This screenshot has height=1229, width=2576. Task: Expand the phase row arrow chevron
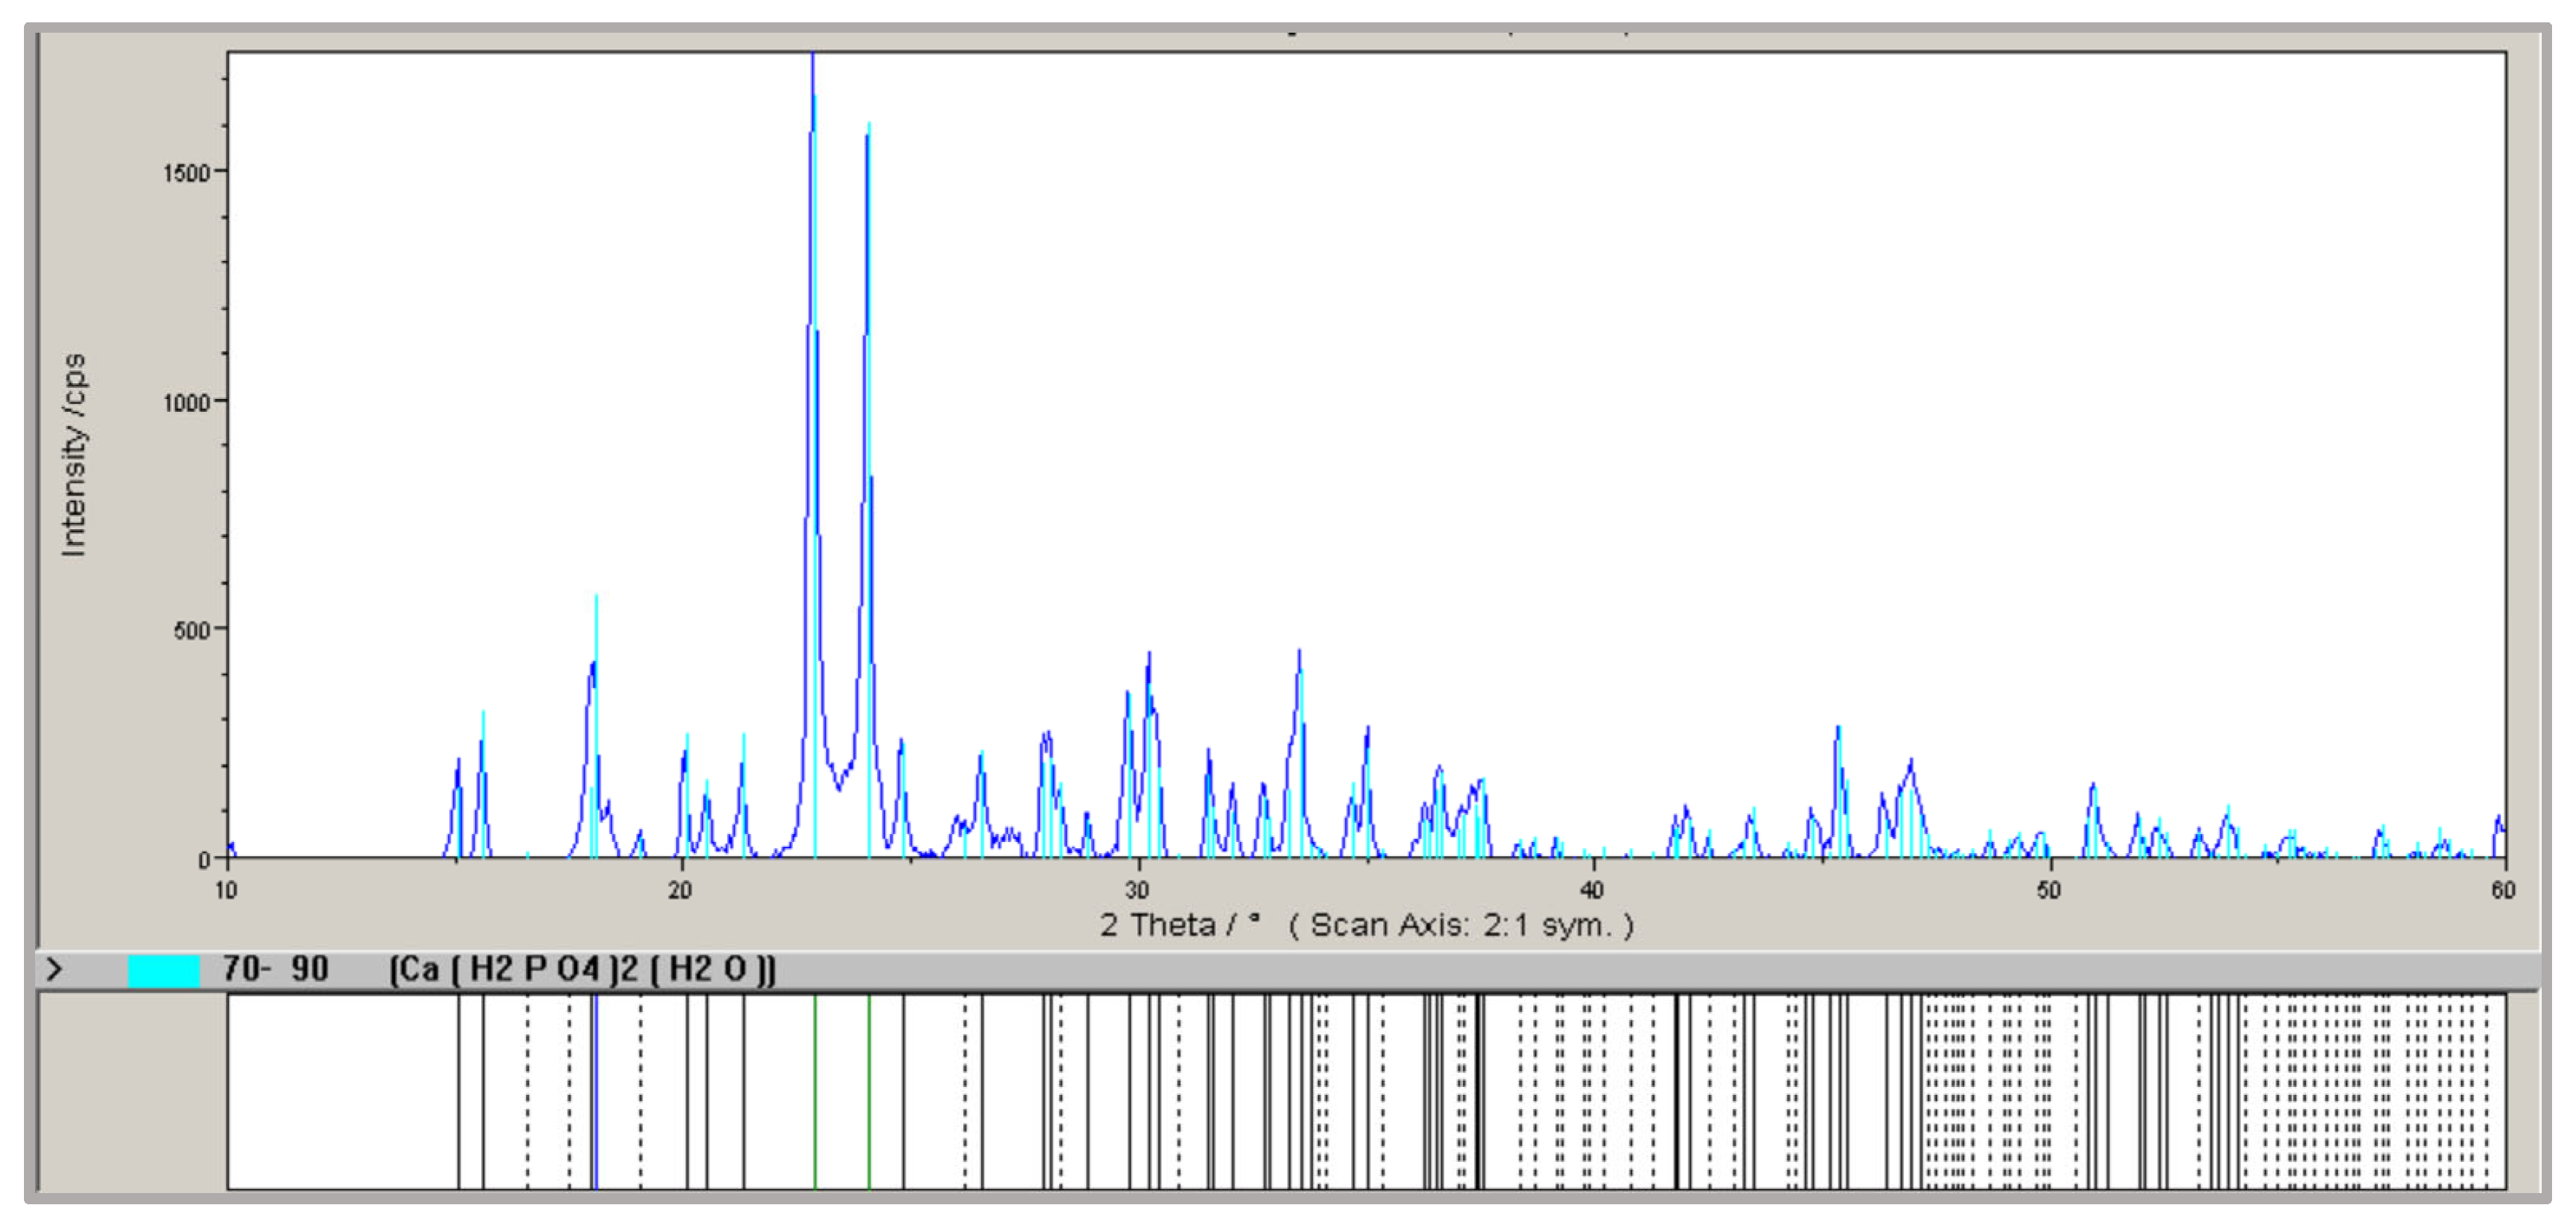pyautogui.click(x=55, y=969)
